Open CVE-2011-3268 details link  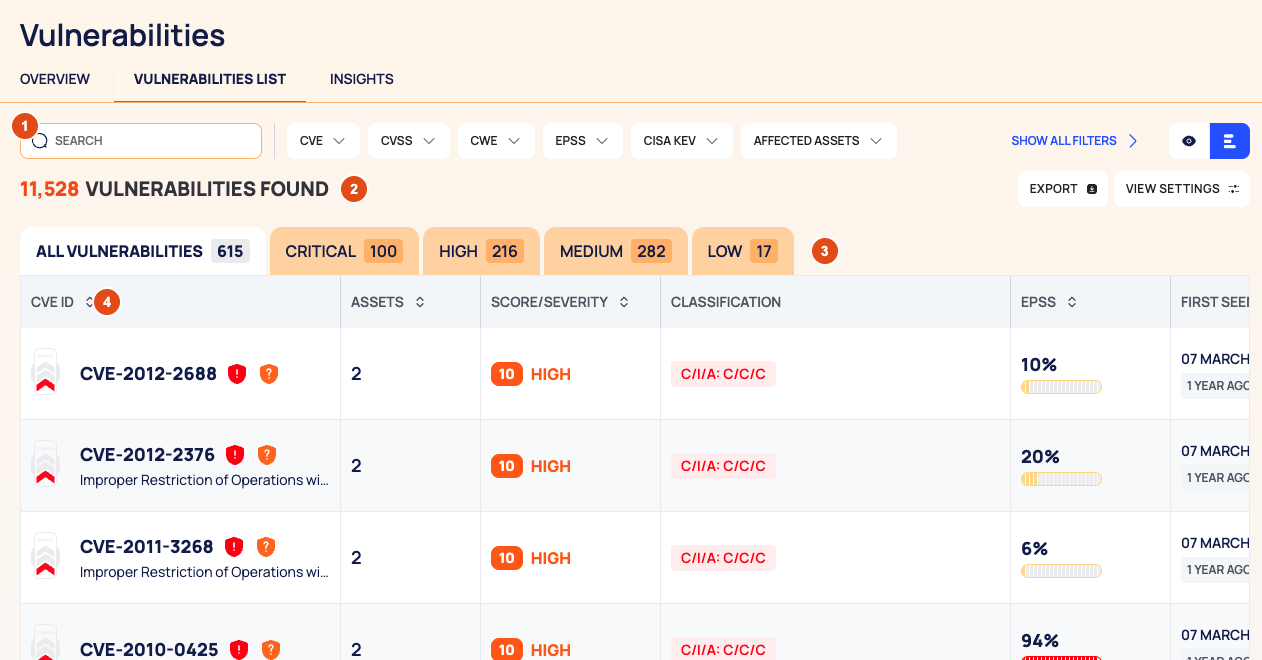pyautogui.click(x=147, y=547)
